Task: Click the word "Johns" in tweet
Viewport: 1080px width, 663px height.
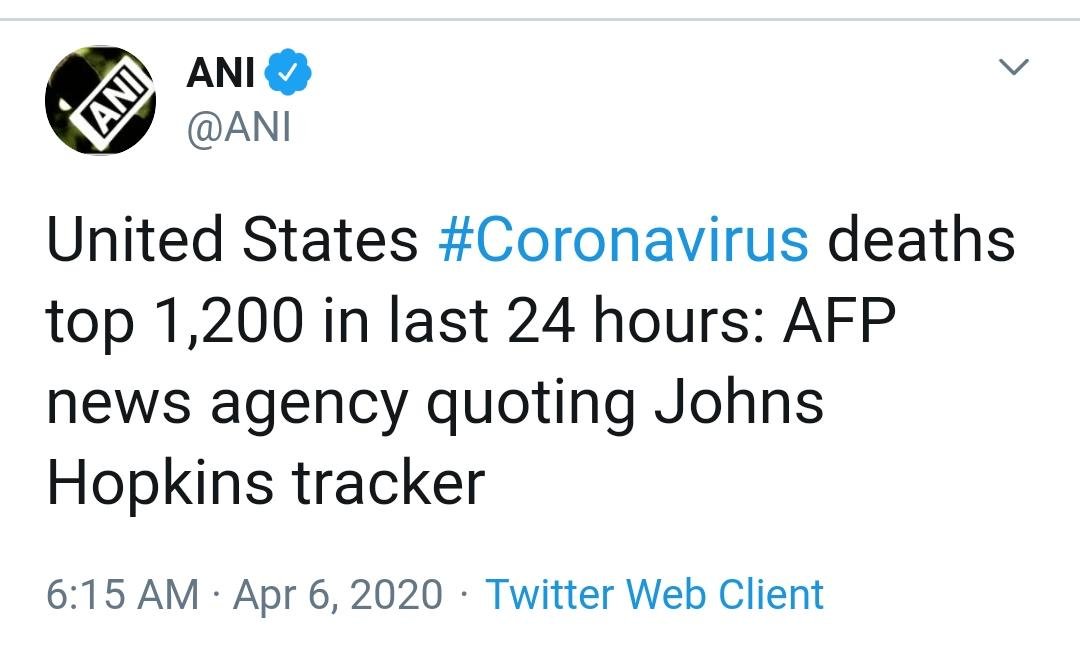Action: pos(739,402)
